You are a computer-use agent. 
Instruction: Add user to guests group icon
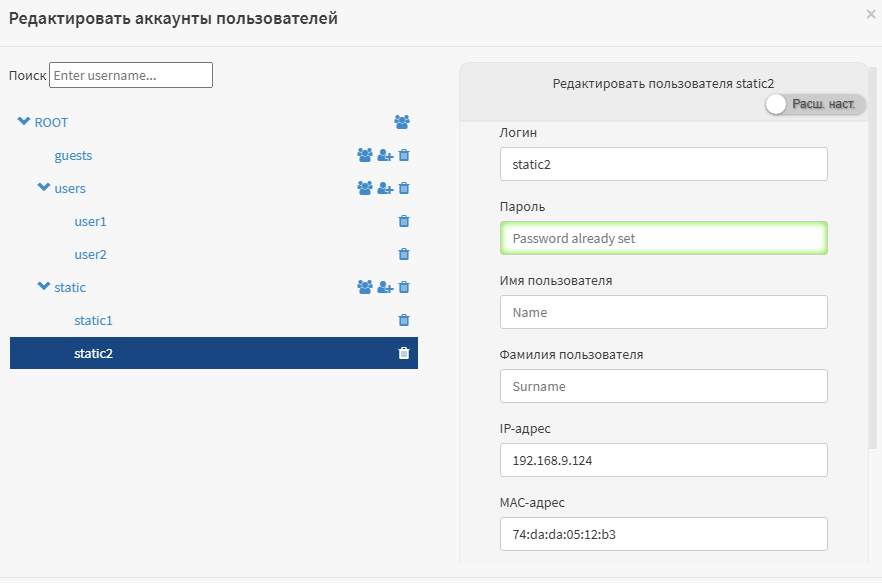385,155
